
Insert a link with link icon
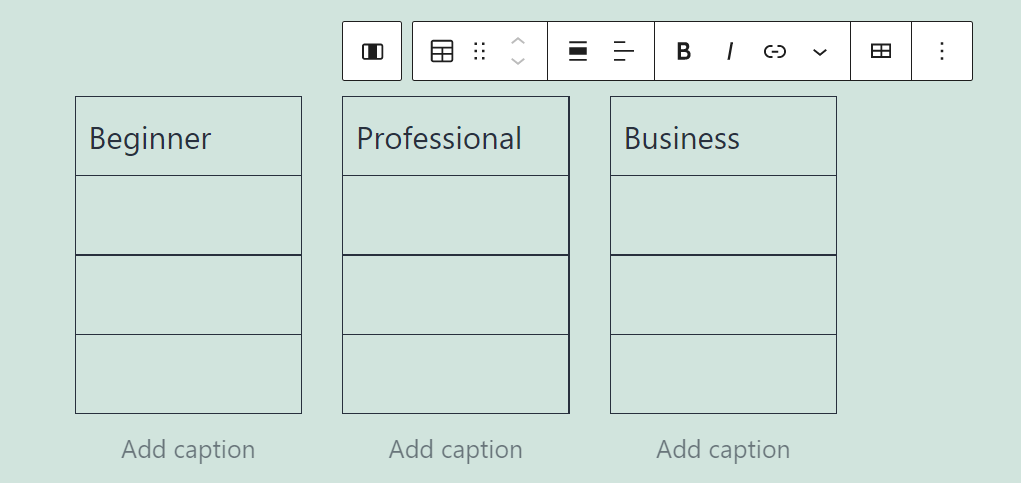775,52
